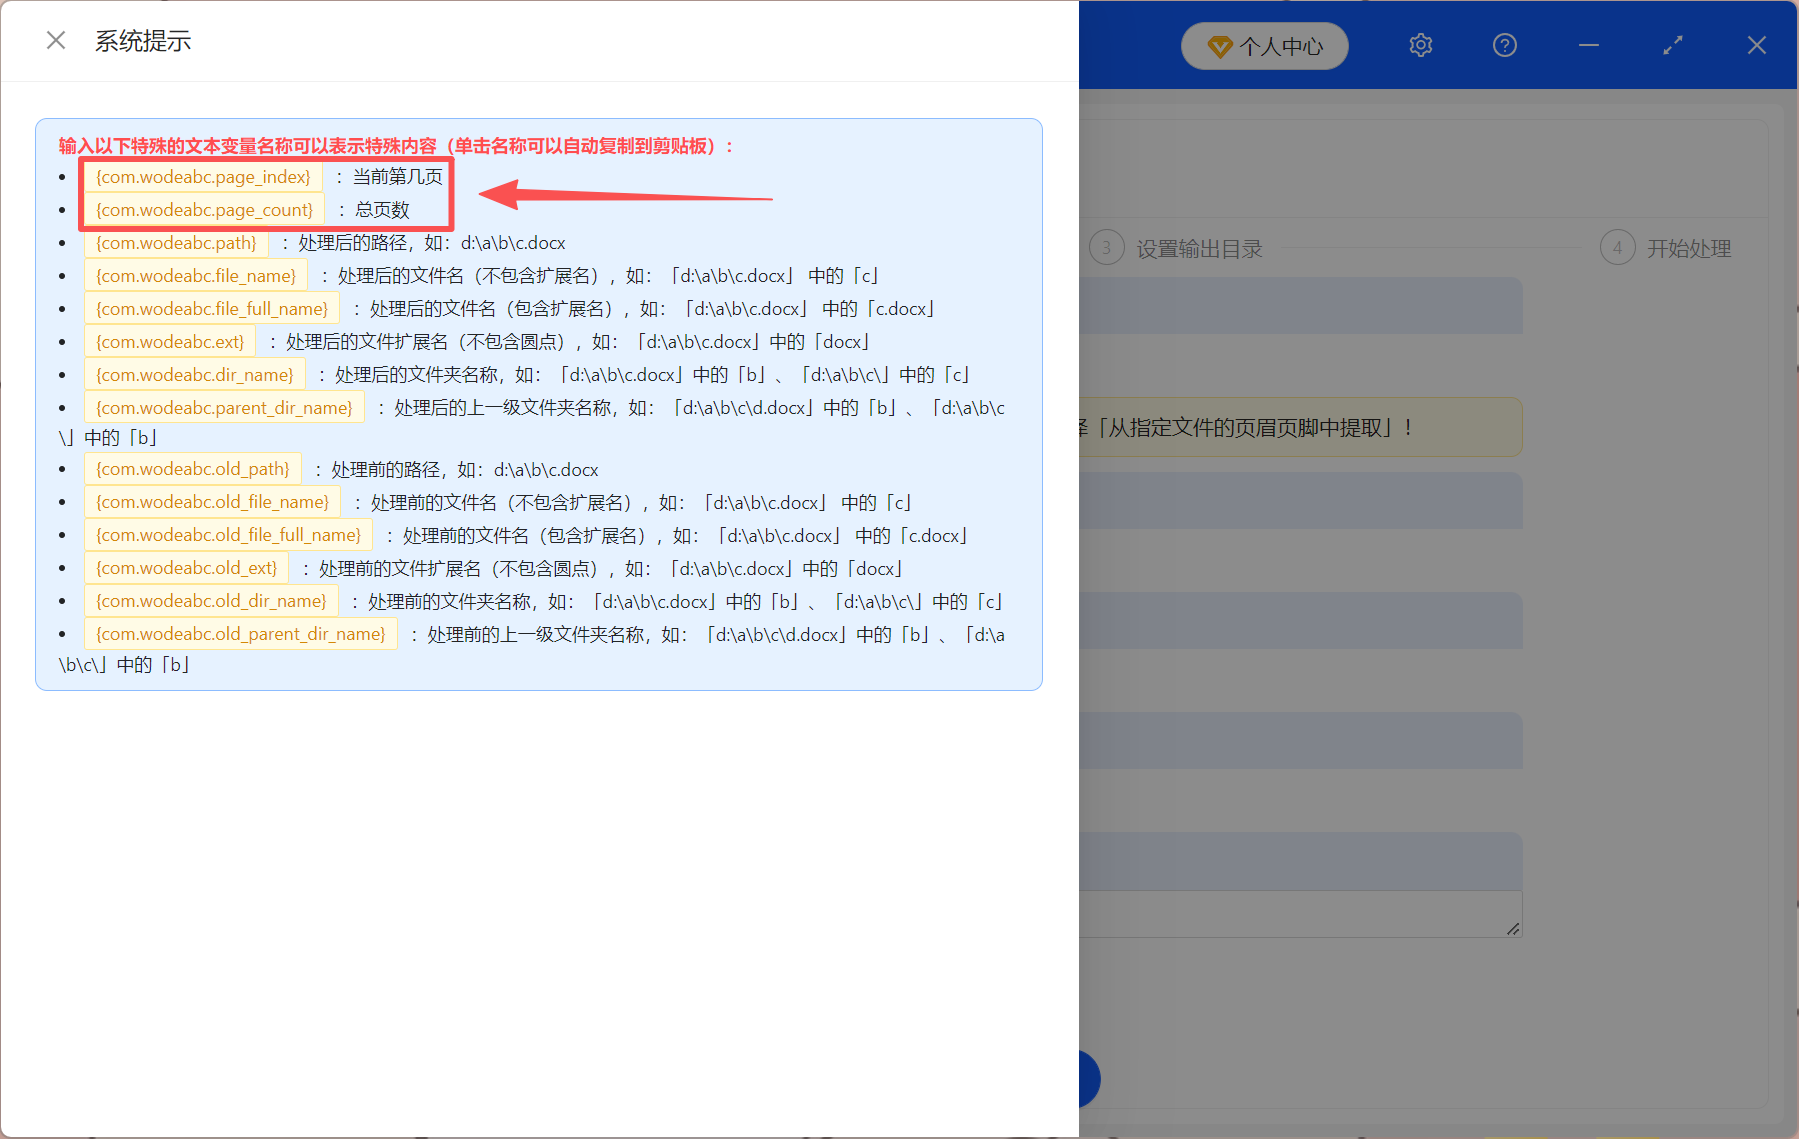The image size is (1799, 1139).
Task: Copy the {com.wodeabc.old_parent_dir_name} variable
Action: click(240, 633)
